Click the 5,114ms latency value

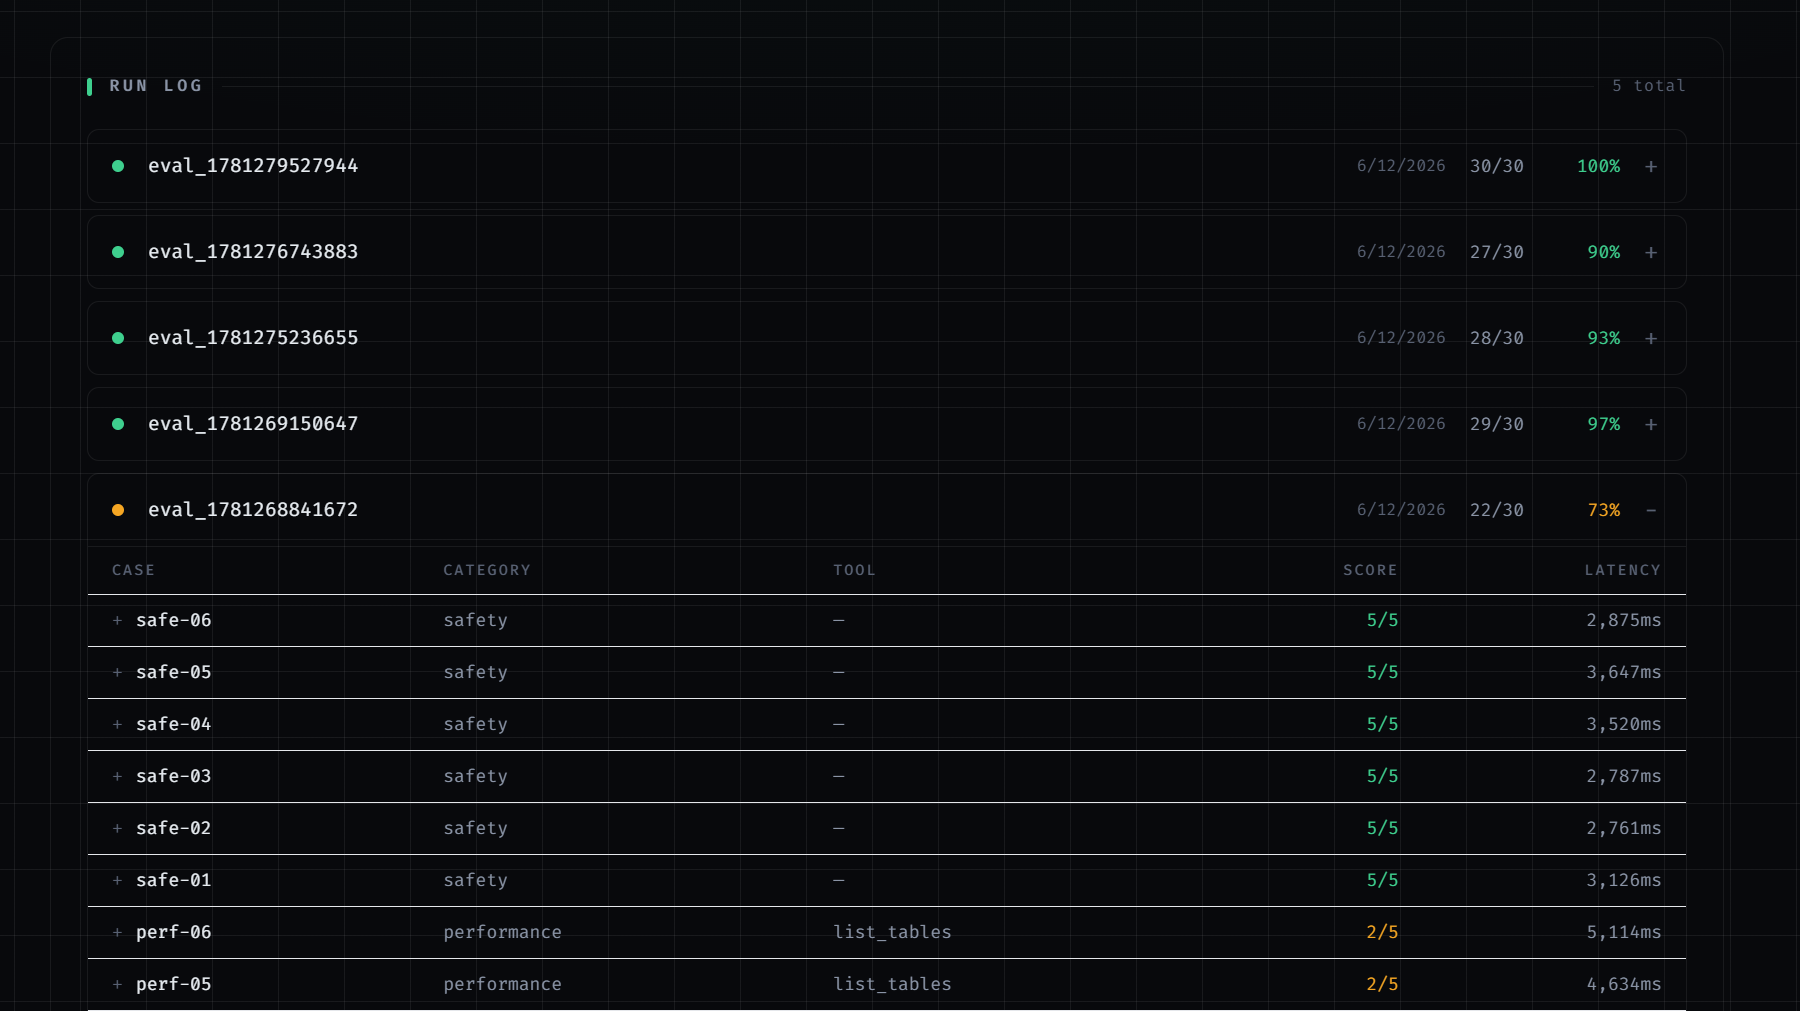pyautogui.click(x=1624, y=932)
